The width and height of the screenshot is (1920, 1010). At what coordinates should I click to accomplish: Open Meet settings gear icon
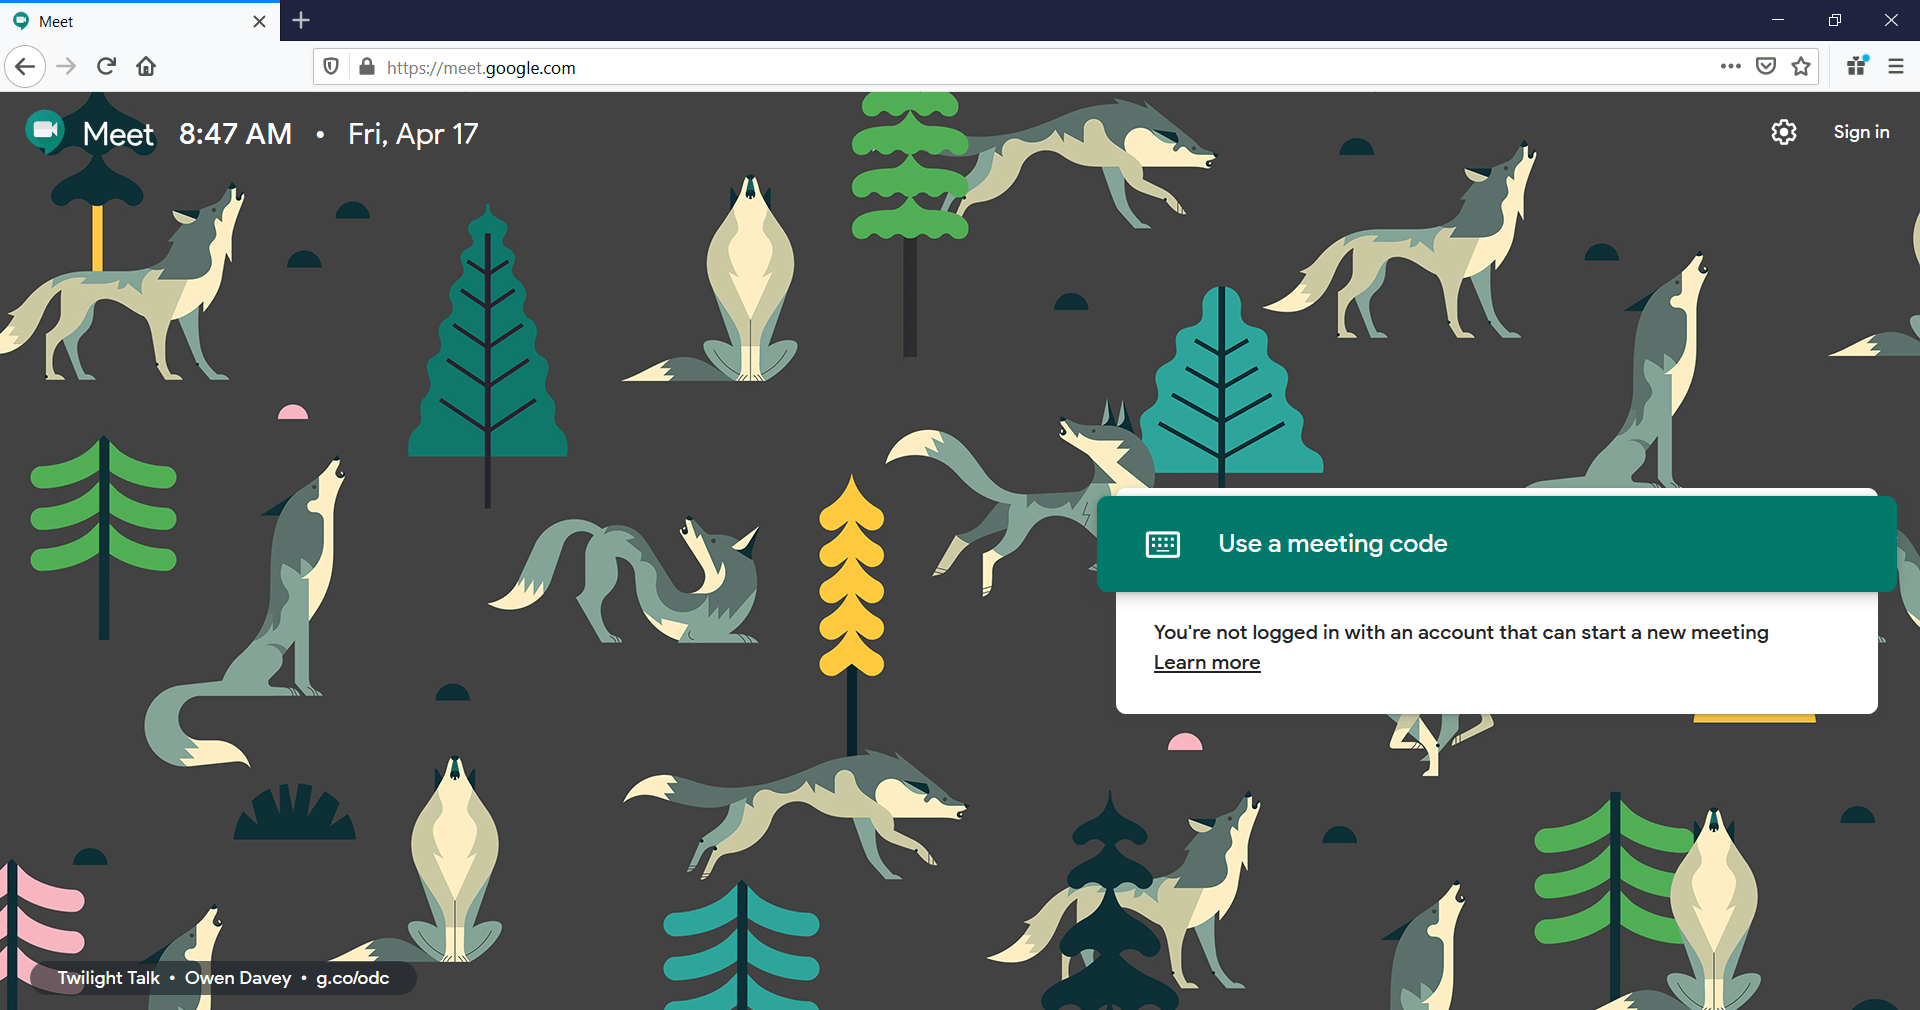point(1783,132)
